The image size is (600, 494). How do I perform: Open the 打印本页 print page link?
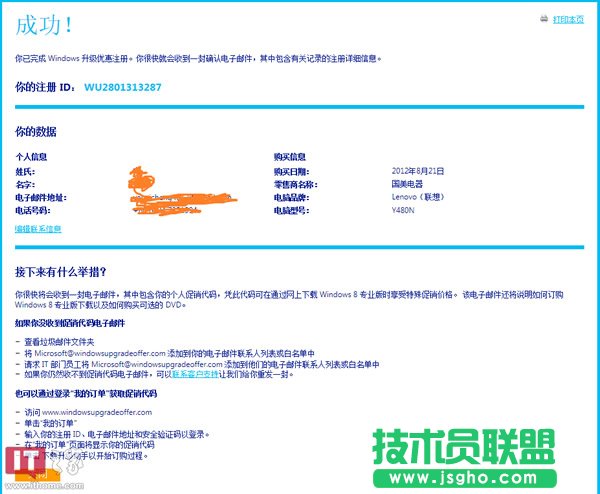pyautogui.click(x=568, y=19)
